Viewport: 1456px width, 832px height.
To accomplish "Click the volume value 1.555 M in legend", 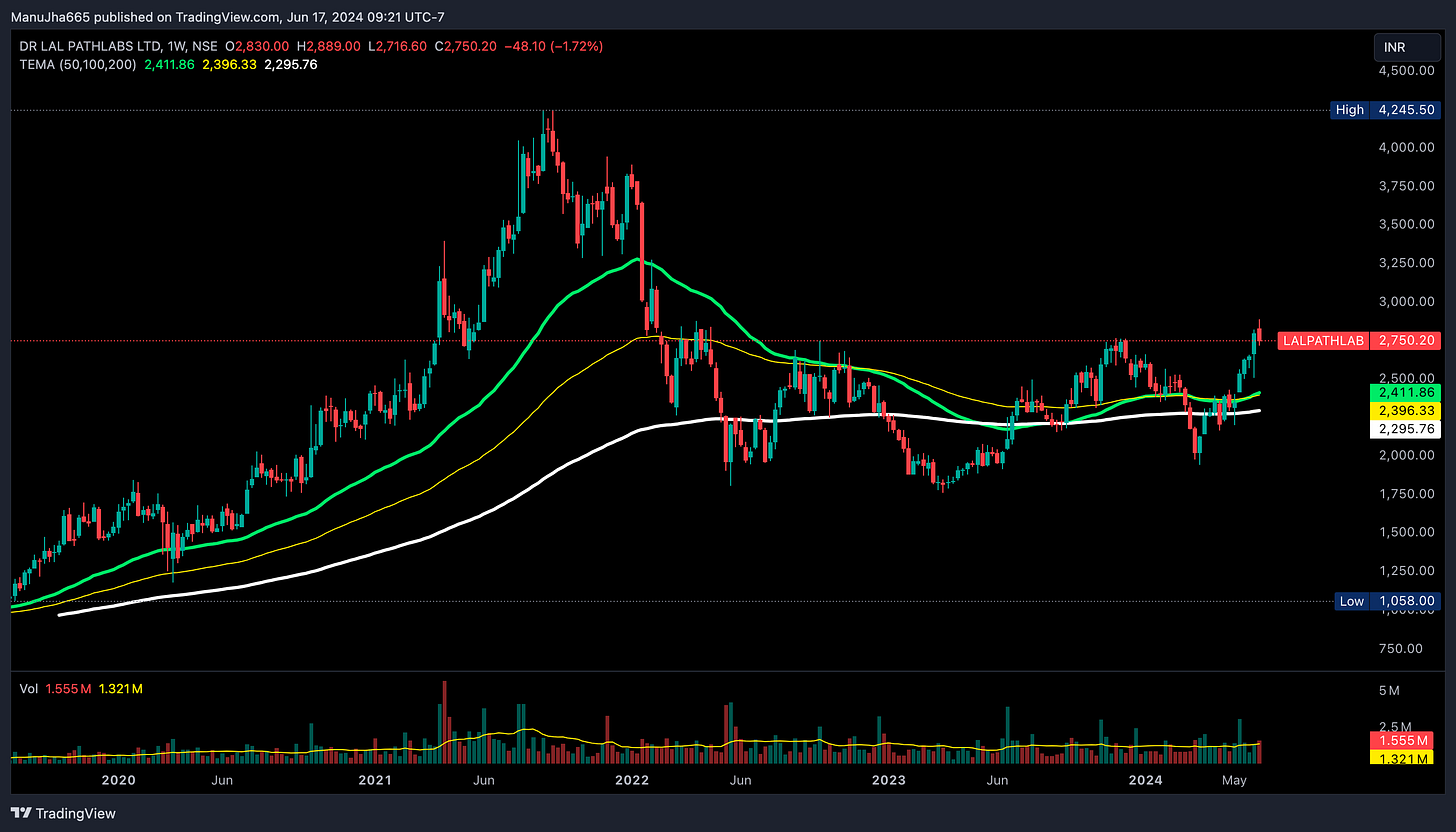I will 70,689.
